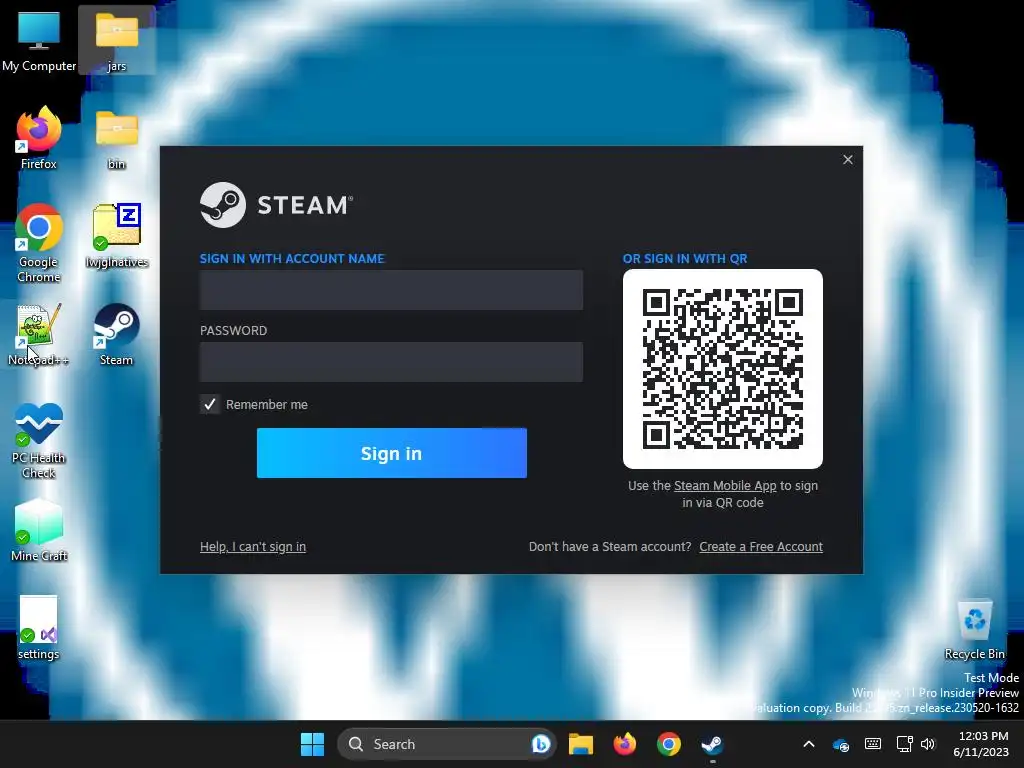Click the QR code image

point(723,369)
